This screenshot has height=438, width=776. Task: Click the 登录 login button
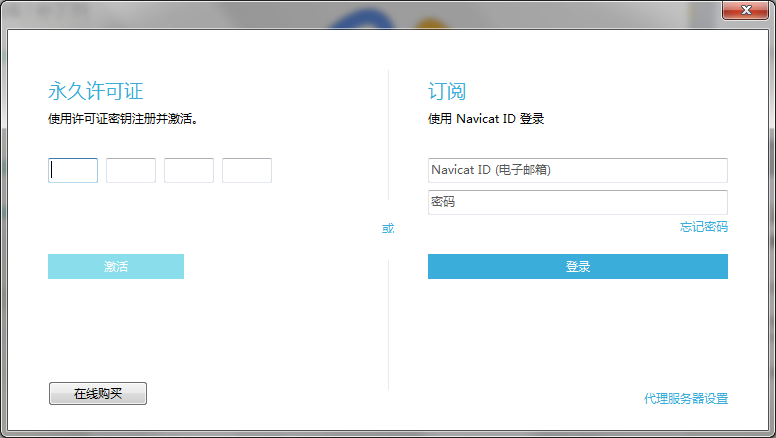click(578, 266)
